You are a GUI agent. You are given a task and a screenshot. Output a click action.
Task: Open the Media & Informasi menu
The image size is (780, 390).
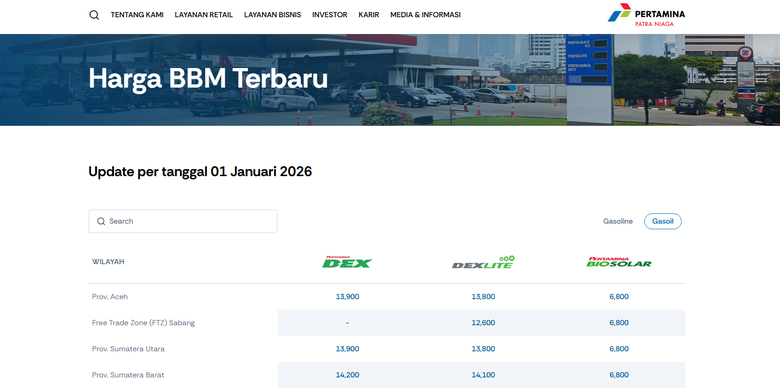pyautogui.click(x=425, y=15)
